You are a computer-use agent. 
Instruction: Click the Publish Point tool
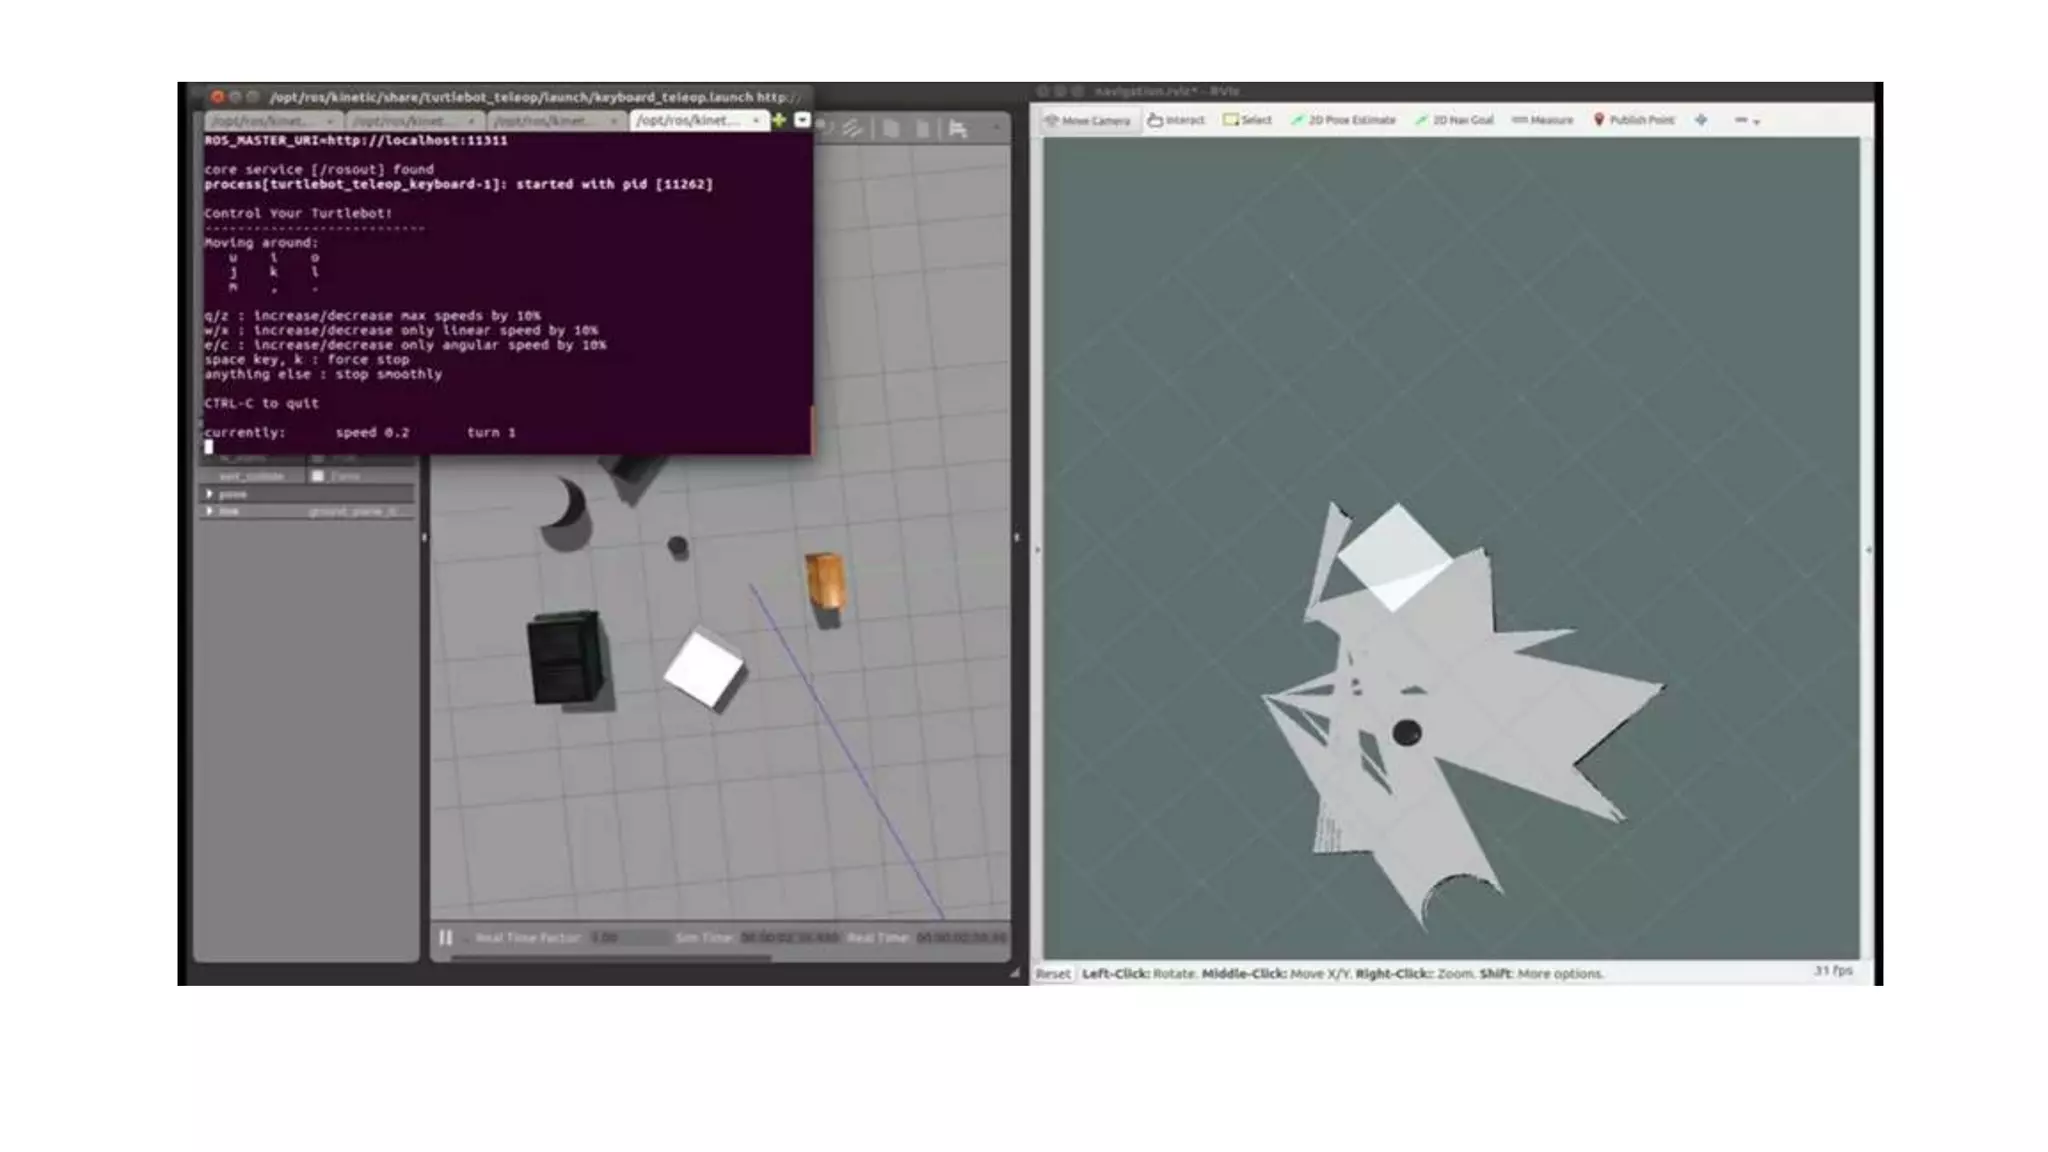click(x=1633, y=120)
